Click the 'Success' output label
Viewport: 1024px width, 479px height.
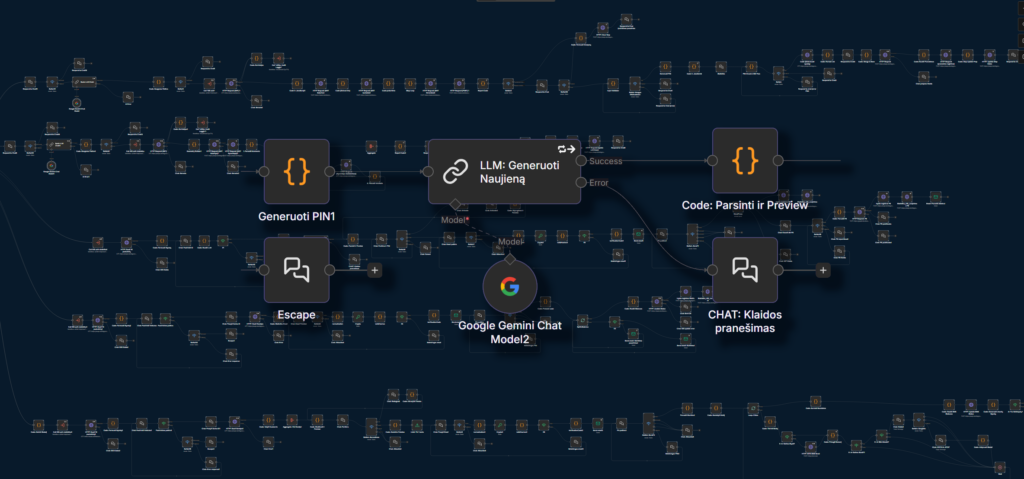point(605,161)
